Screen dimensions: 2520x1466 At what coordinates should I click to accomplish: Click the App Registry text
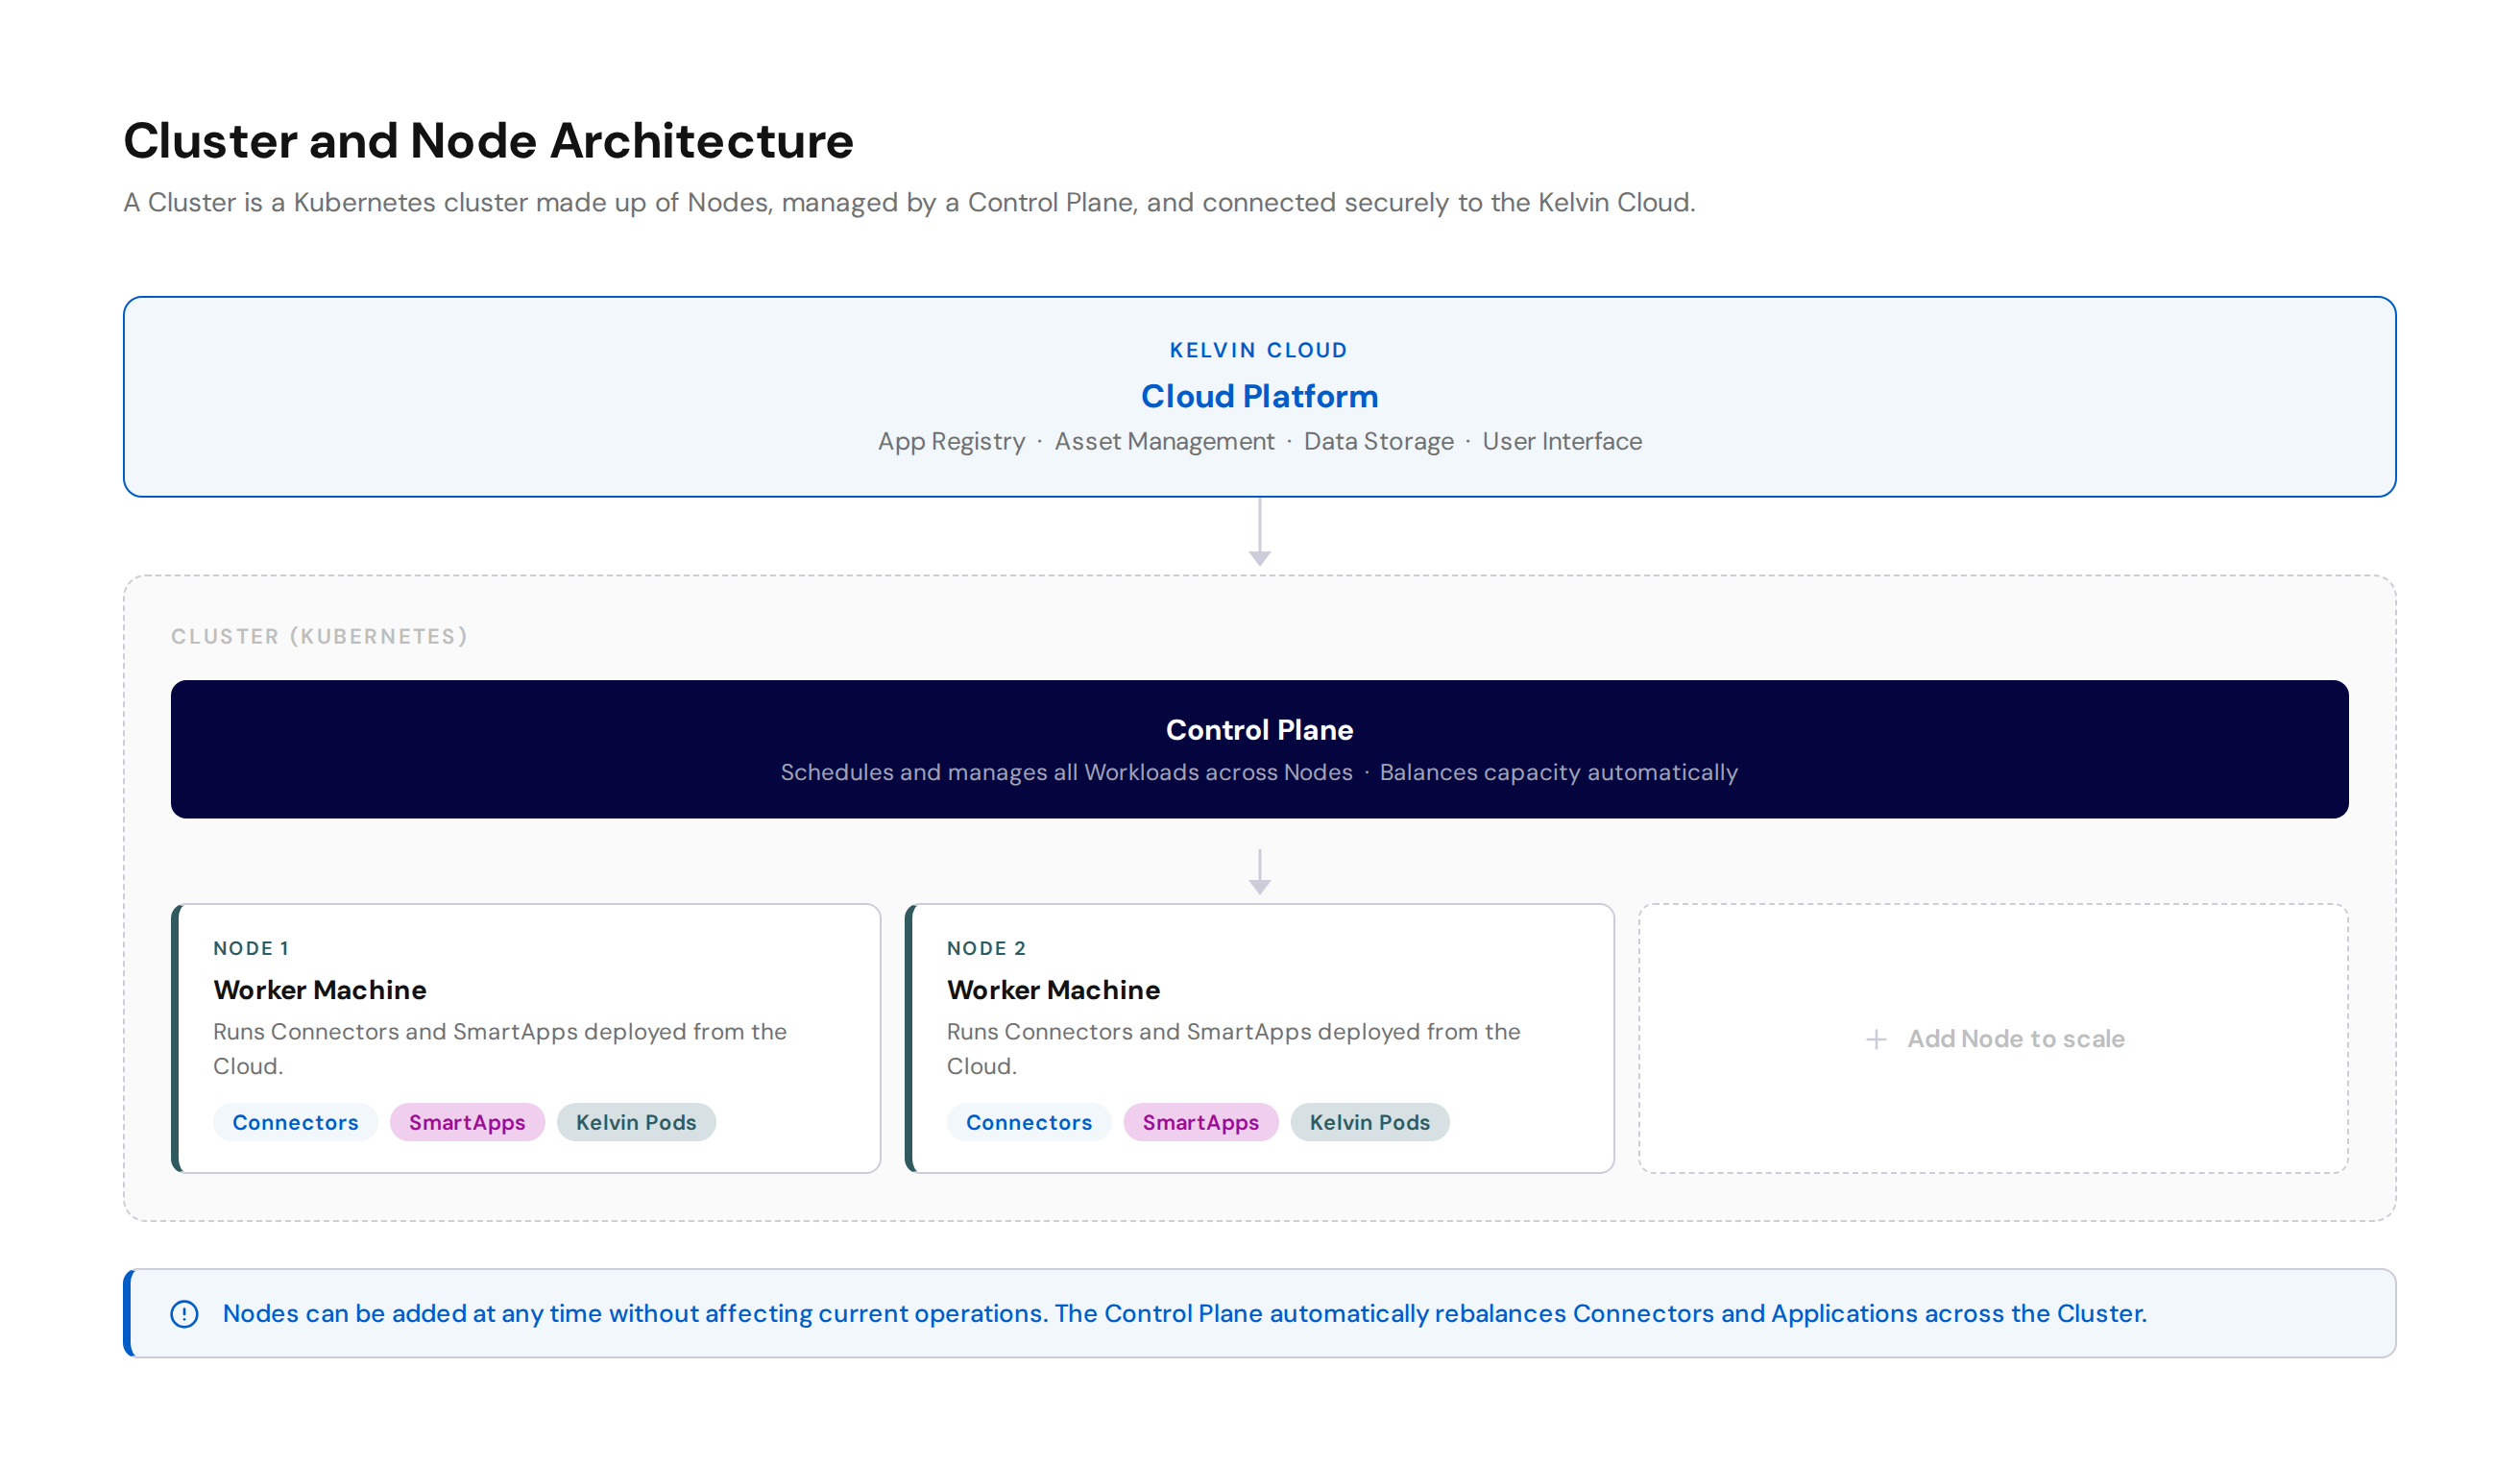click(951, 441)
